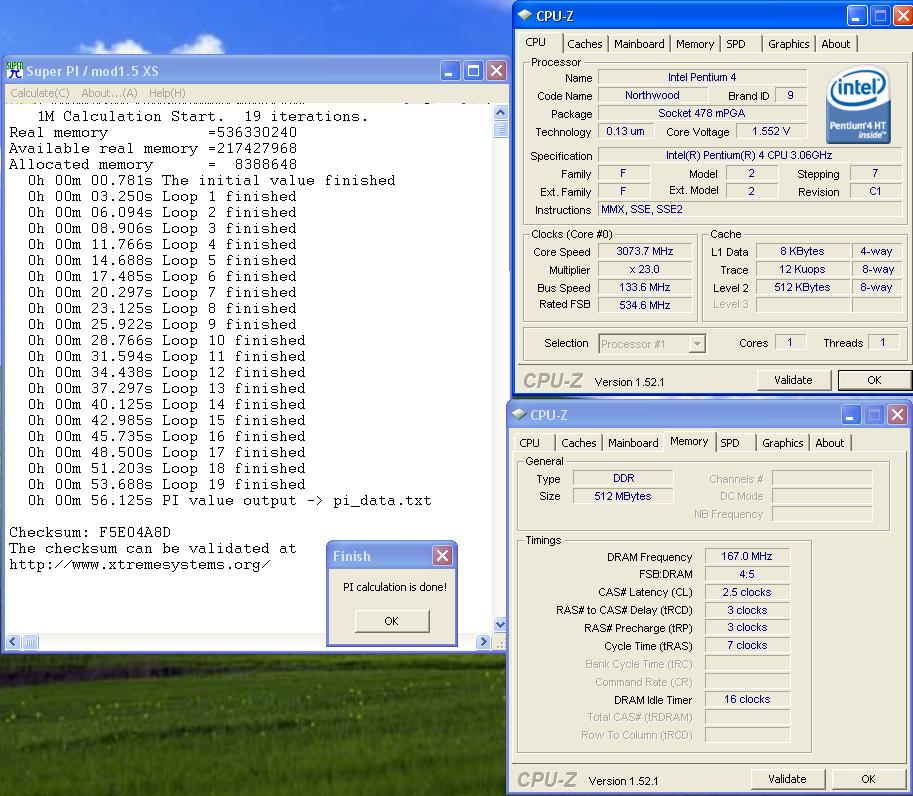Open About tab in lower CPU-Z window

click(830, 443)
